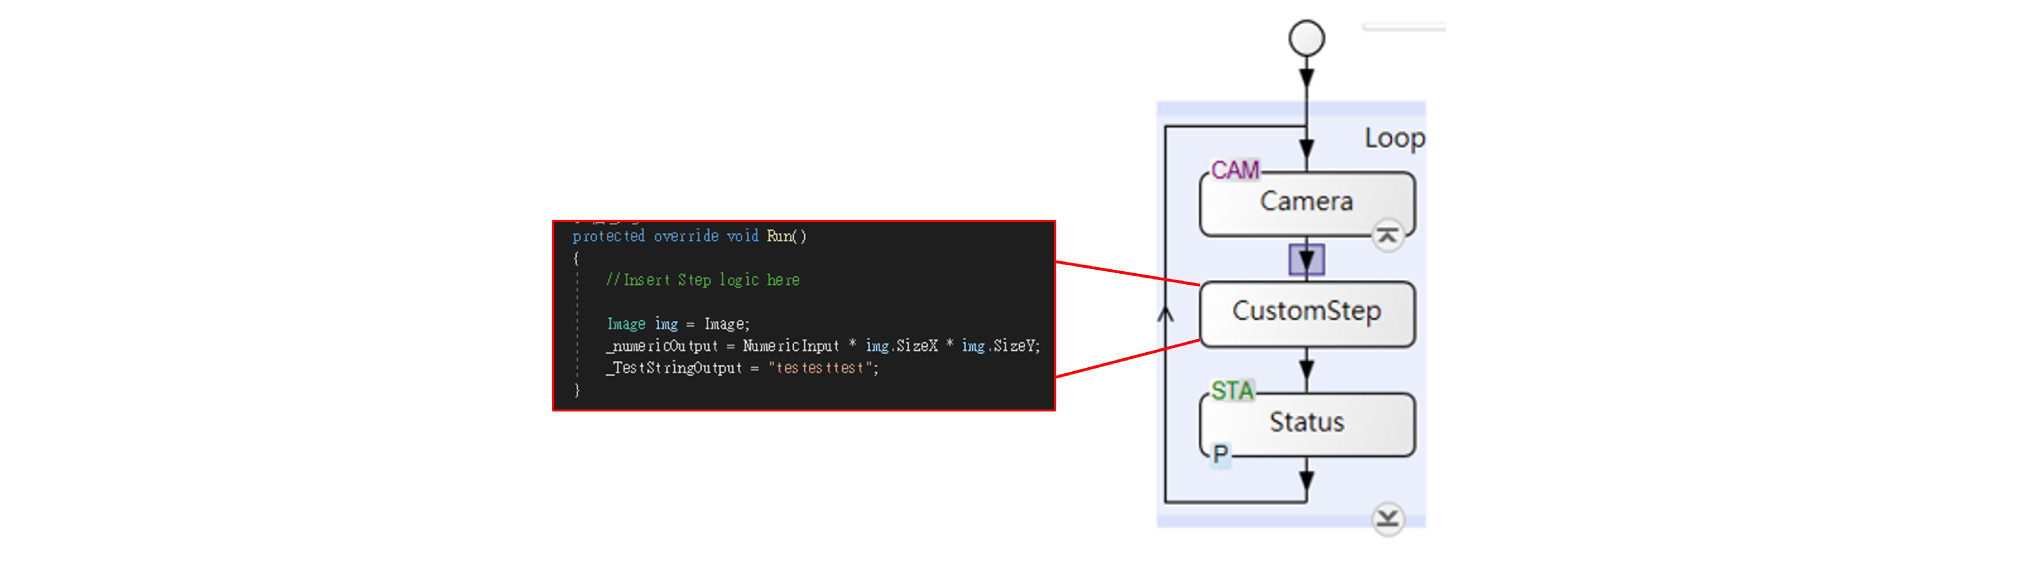Click the 'Image img = Image;' code line
2021x575 pixels.
[x=678, y=324]
